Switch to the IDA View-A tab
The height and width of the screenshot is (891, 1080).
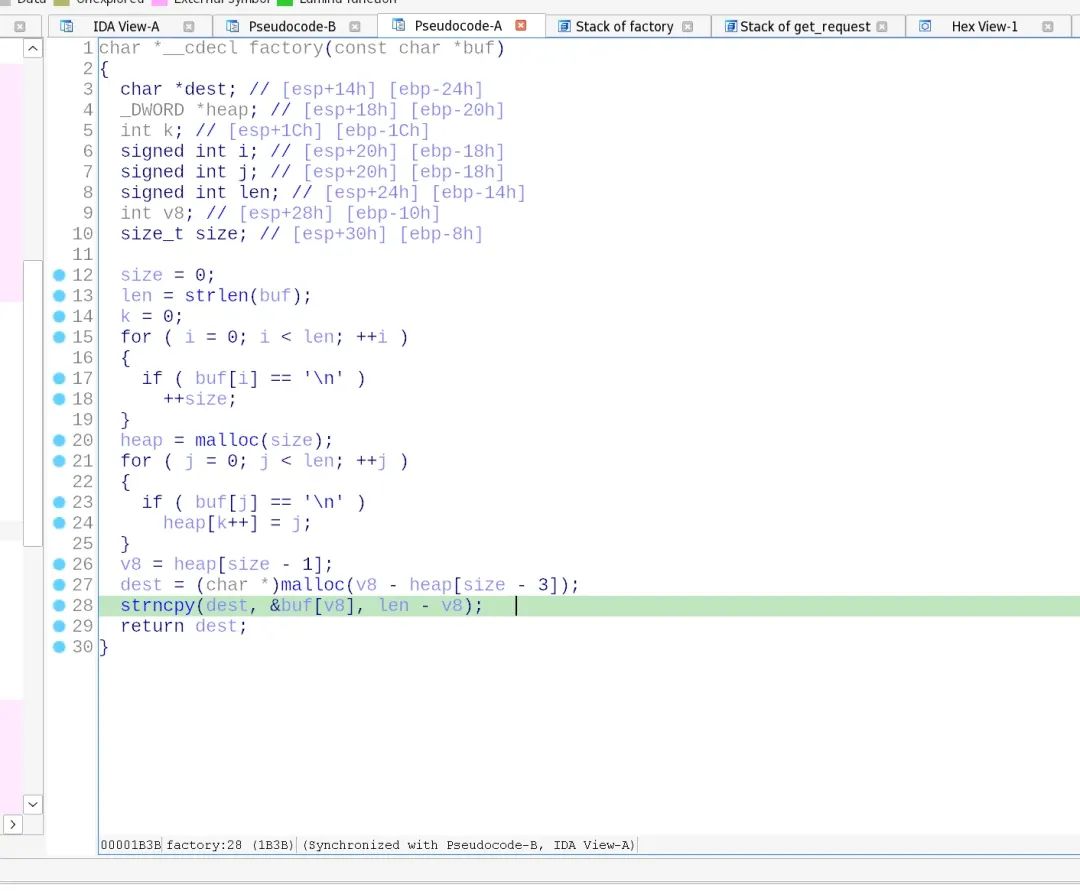pos(126,26)
